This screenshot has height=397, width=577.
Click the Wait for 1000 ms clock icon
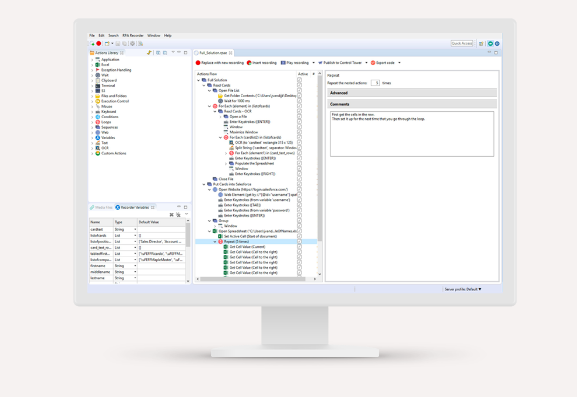220,100
